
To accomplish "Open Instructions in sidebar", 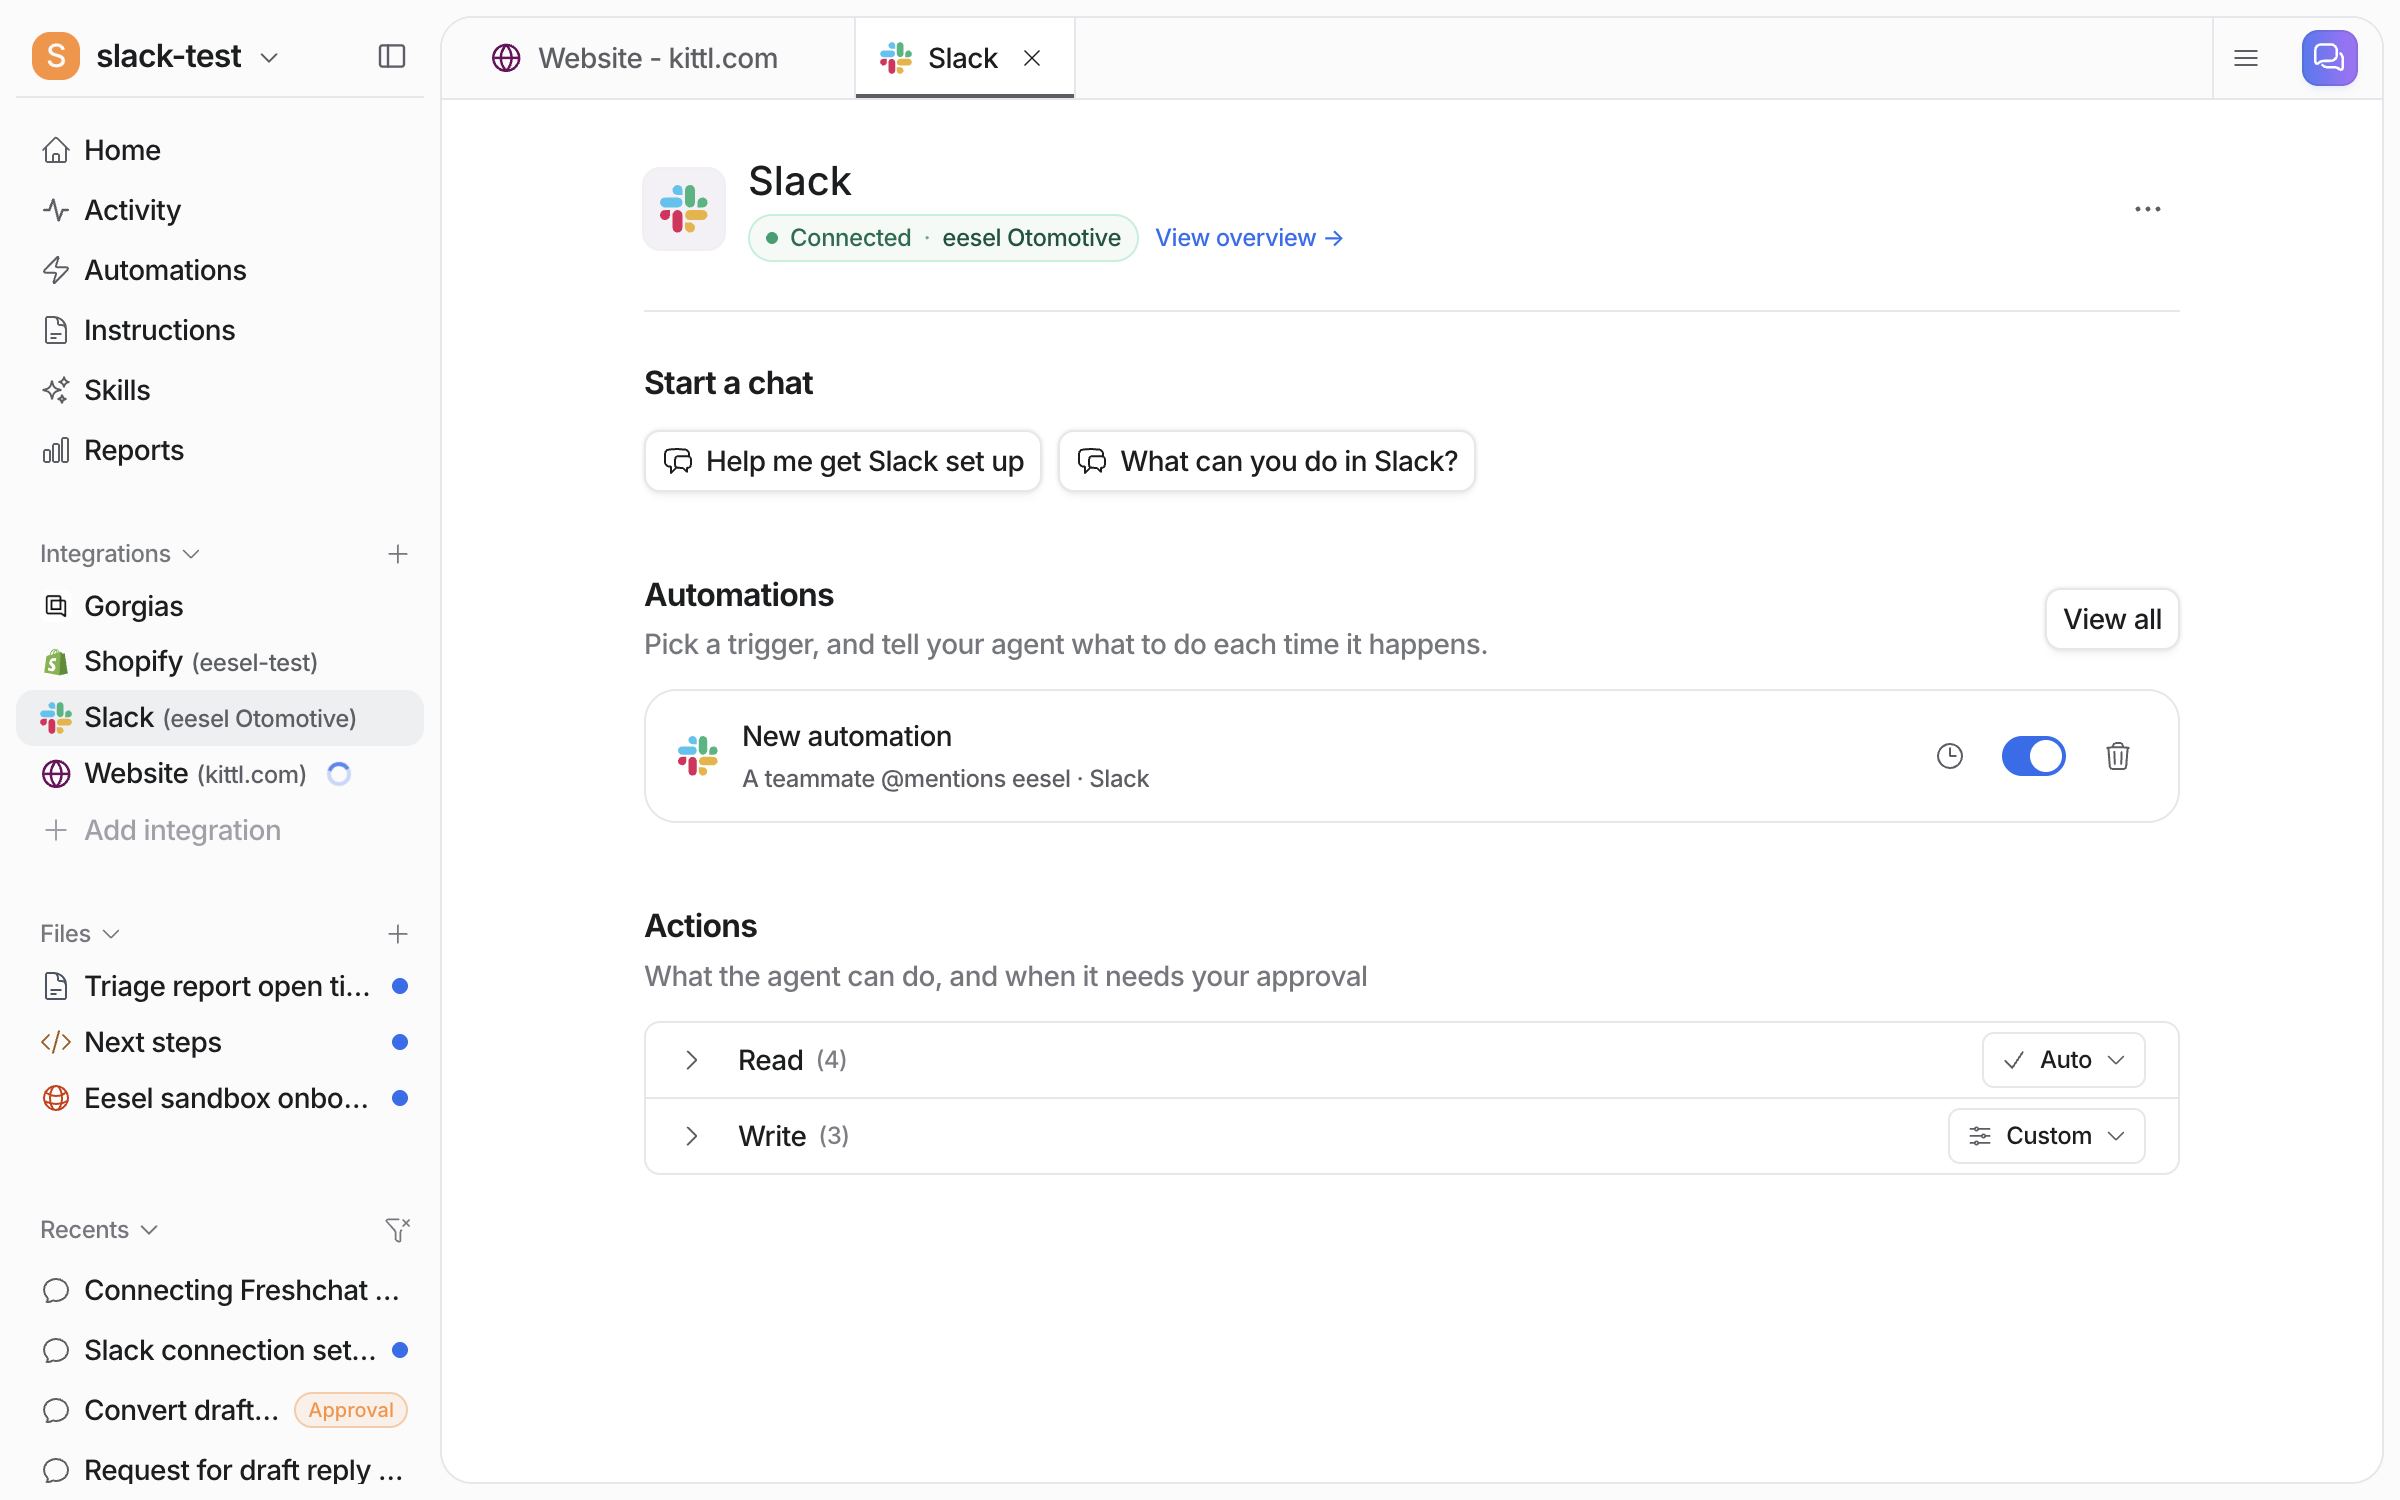I will pyautogui.click(x=220, y=330).
